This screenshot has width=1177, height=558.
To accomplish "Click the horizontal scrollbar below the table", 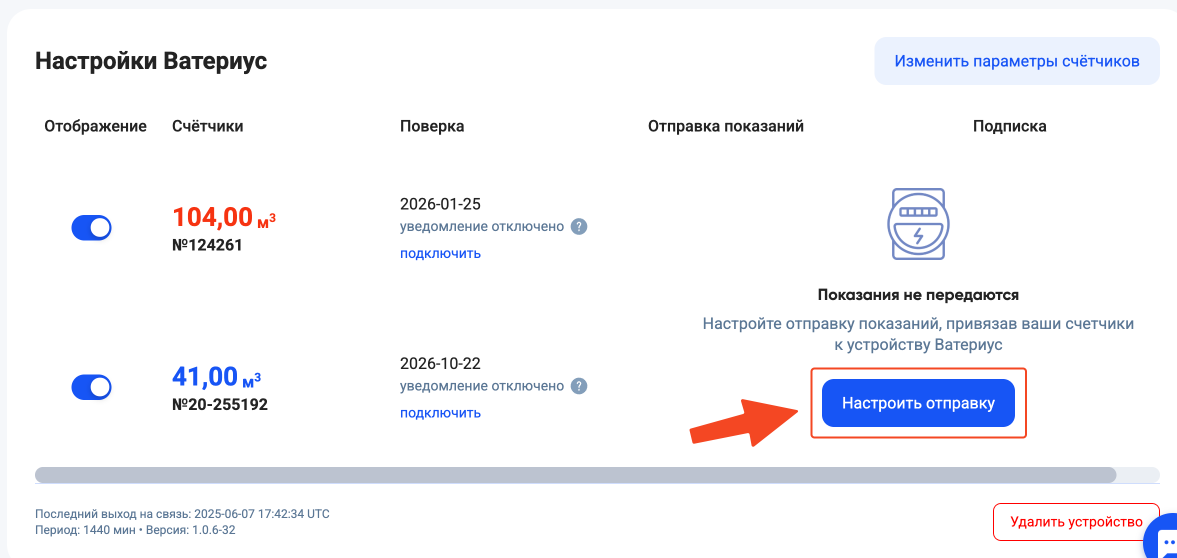I will click(x=575, y=475).
